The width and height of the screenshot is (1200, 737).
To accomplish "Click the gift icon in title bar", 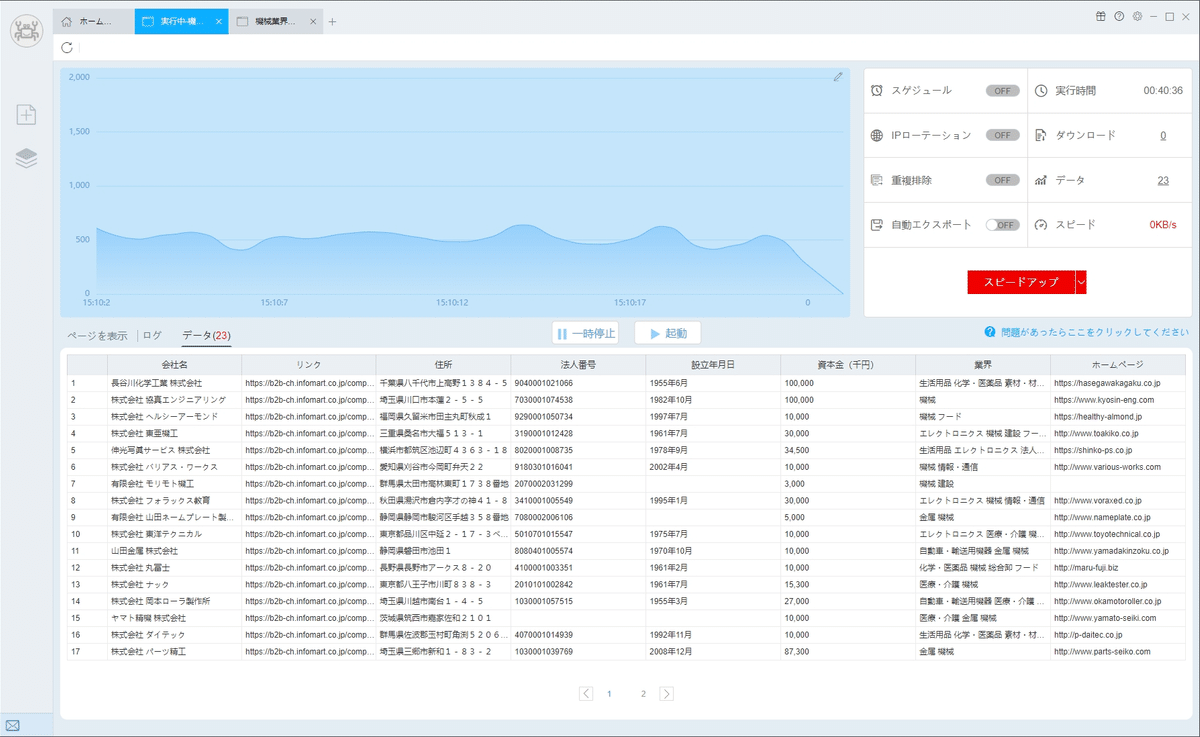I will tap(1100, 16).
